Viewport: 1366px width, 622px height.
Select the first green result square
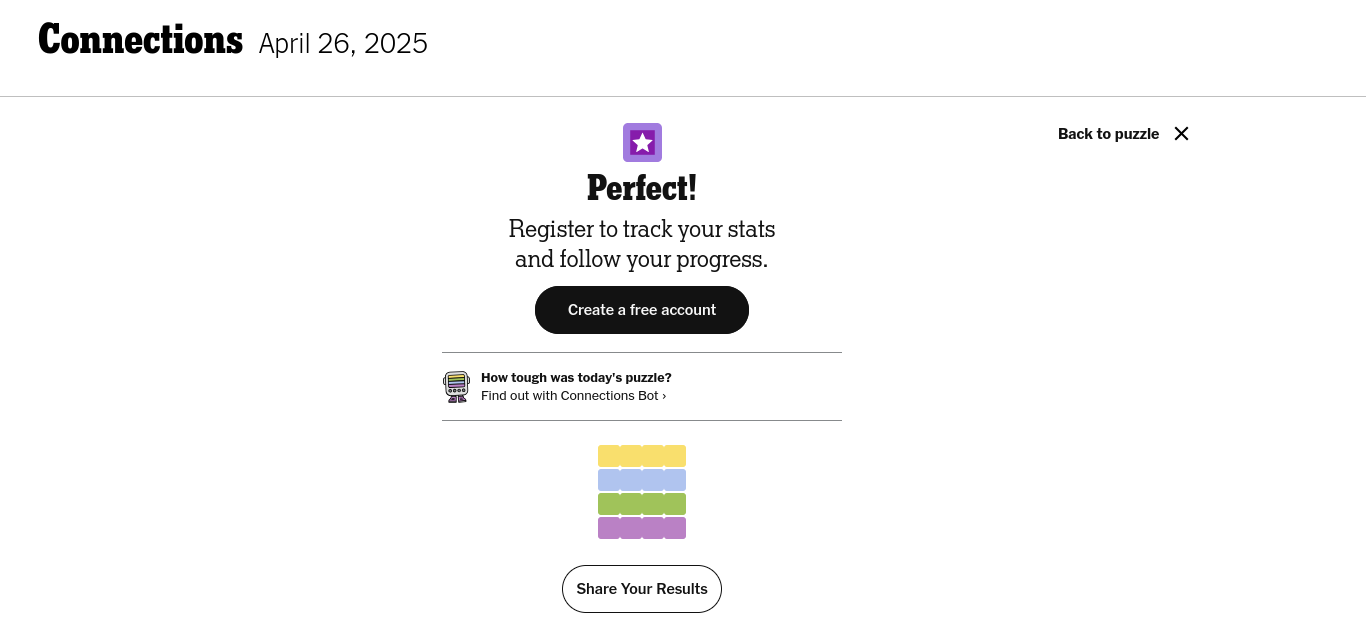pos(609,504)
